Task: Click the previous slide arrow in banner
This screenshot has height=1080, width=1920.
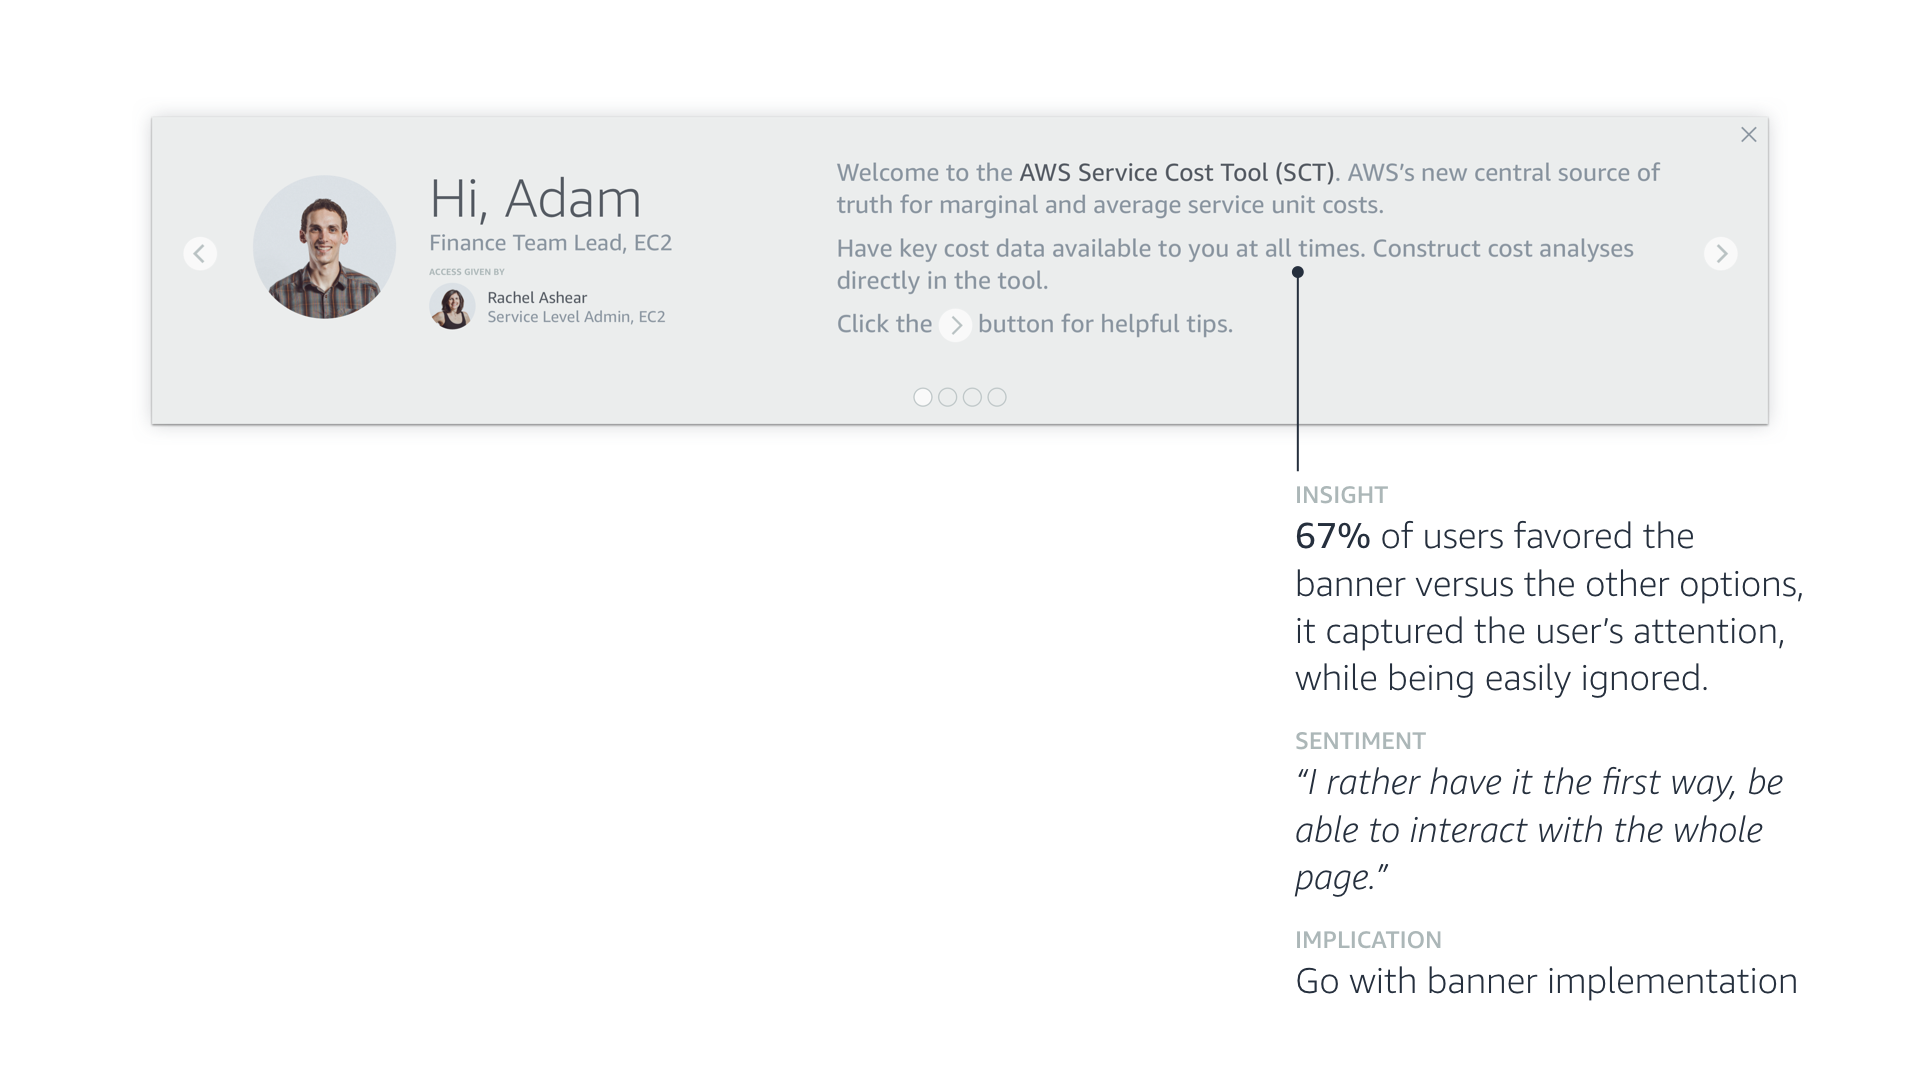Action: coord(200,253)
